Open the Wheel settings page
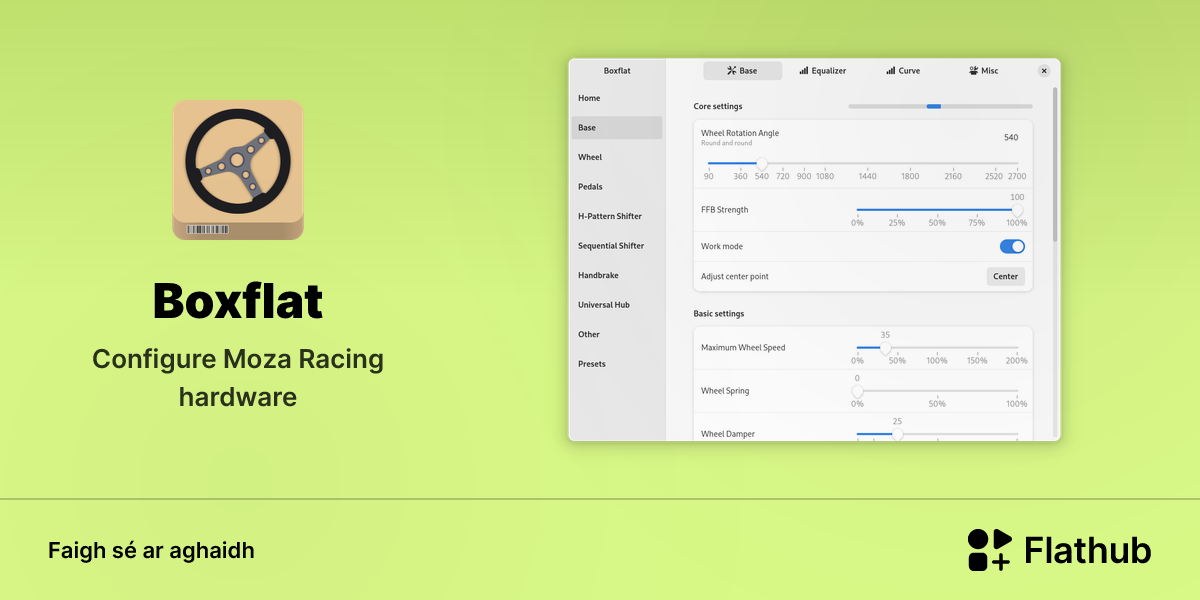The image size is (1200, 600). coord(617,157)
